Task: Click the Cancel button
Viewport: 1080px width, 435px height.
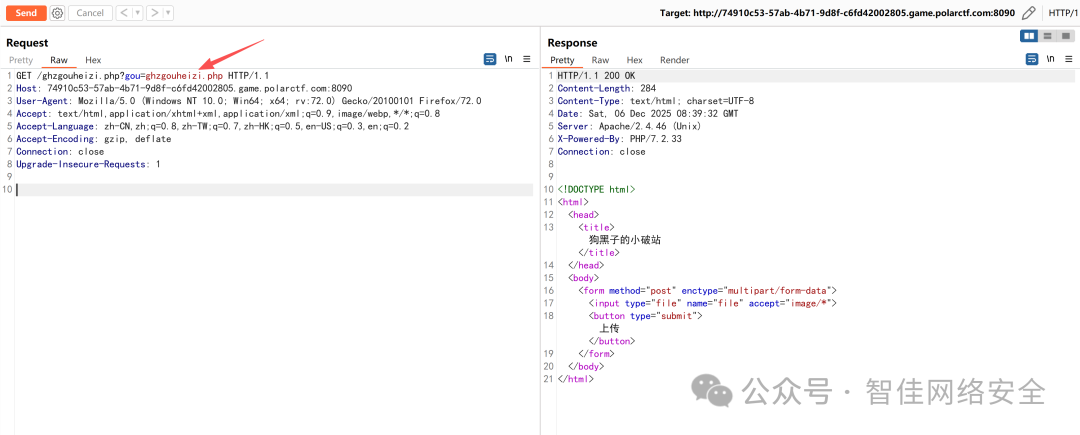Action: coord(90,12)
